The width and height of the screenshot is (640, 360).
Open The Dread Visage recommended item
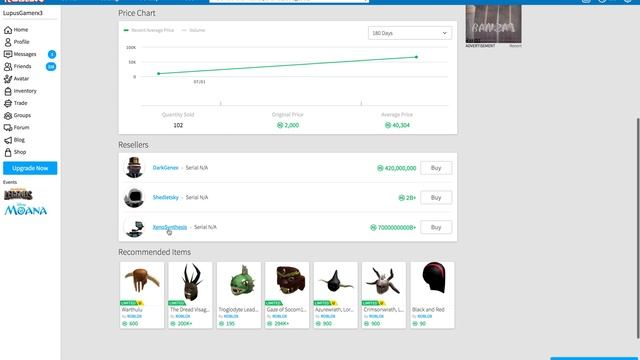click(x=190, y=295)
